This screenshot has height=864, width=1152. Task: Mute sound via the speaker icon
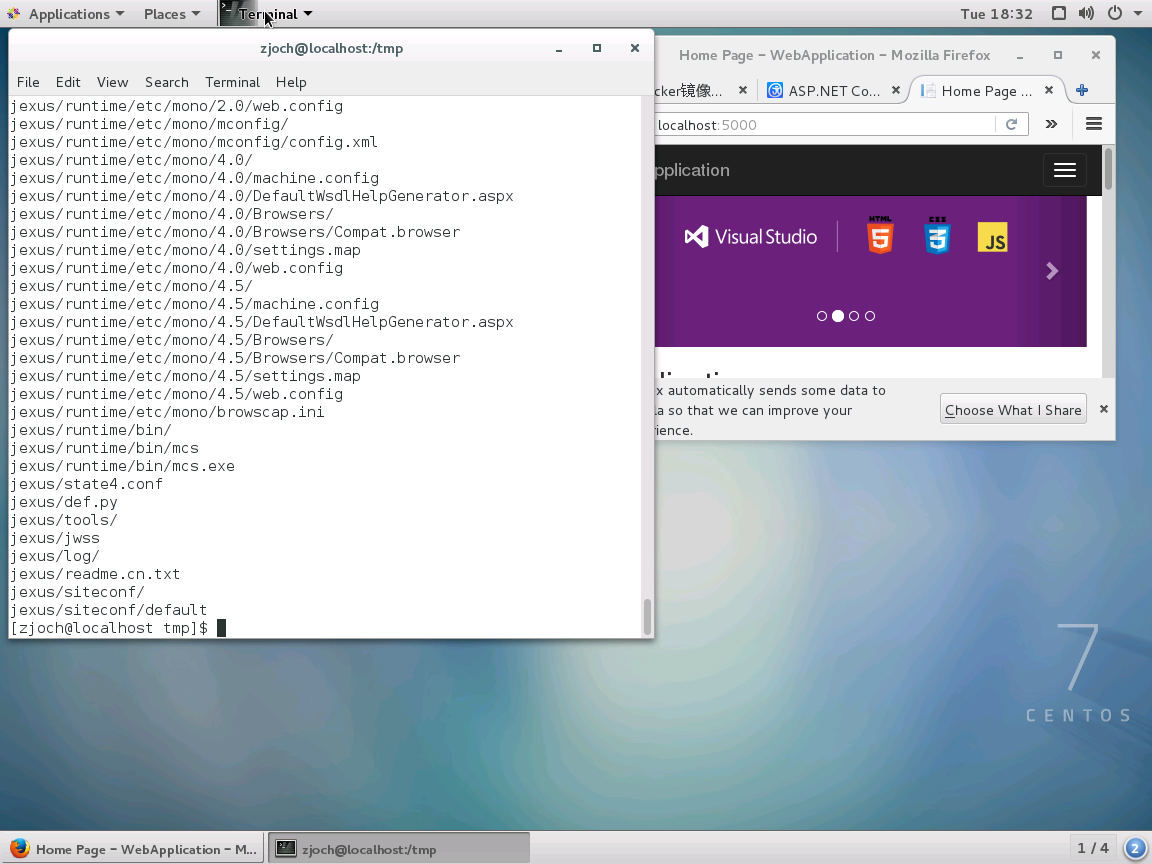click(1086, 13)
